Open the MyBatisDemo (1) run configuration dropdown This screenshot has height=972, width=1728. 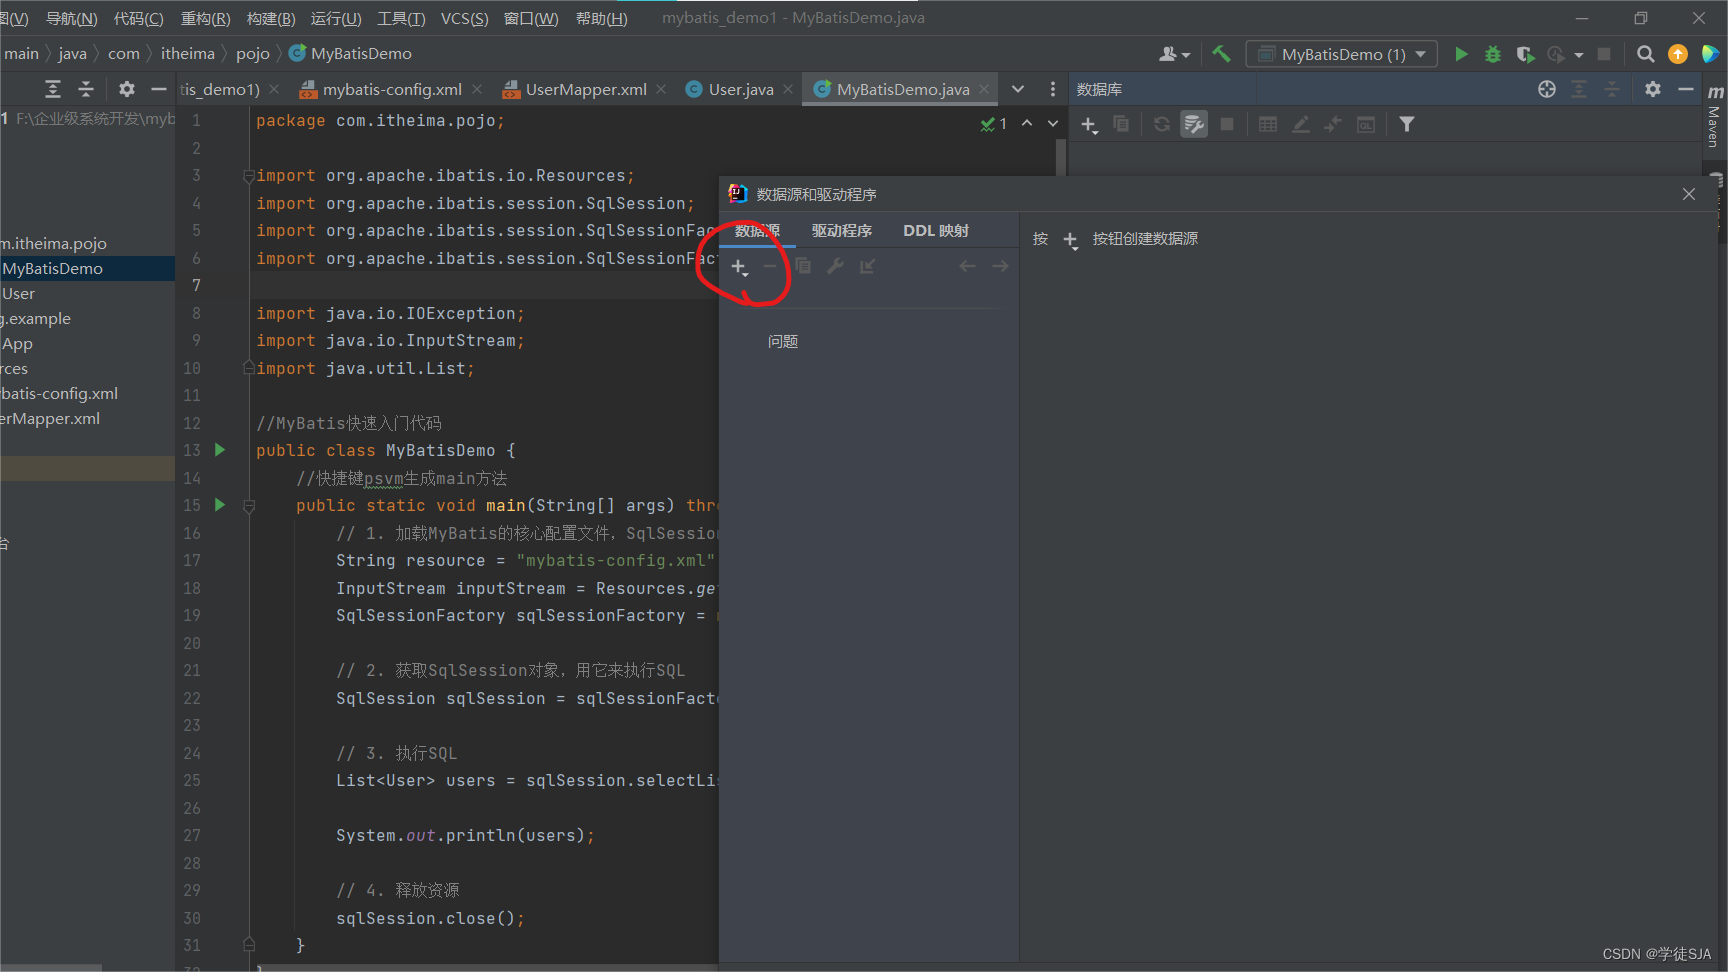coord(1342,54)
